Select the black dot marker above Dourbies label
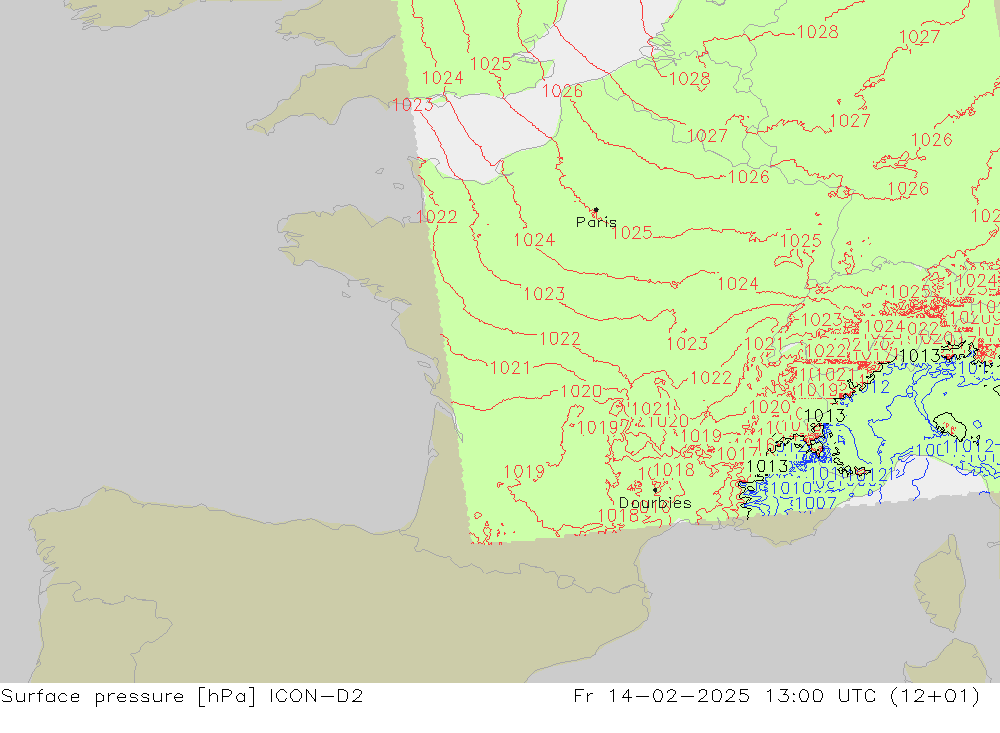Screen dimensions: 1000x733 pos(656,490)
